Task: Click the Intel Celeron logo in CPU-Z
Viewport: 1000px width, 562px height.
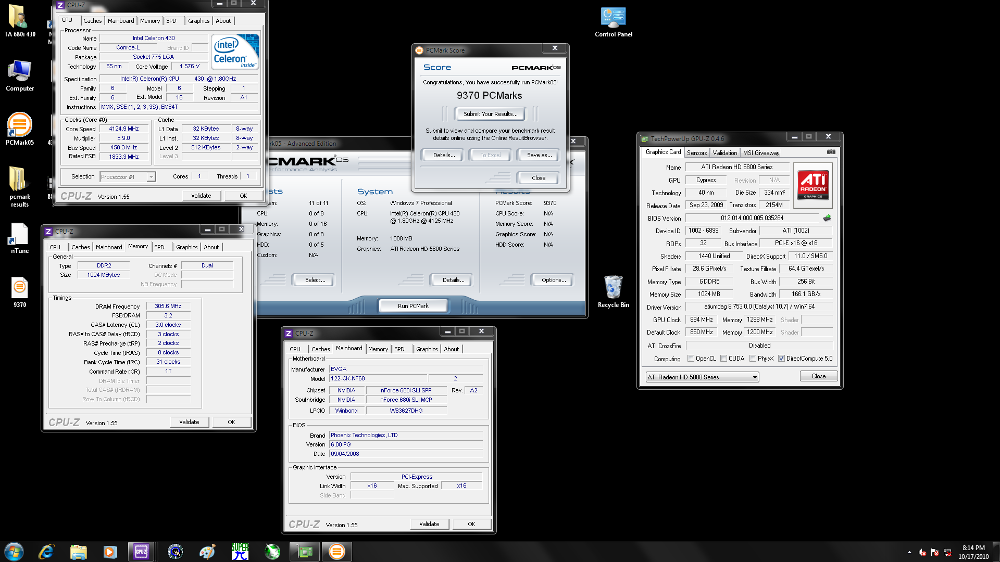Action: click(235, 52)
